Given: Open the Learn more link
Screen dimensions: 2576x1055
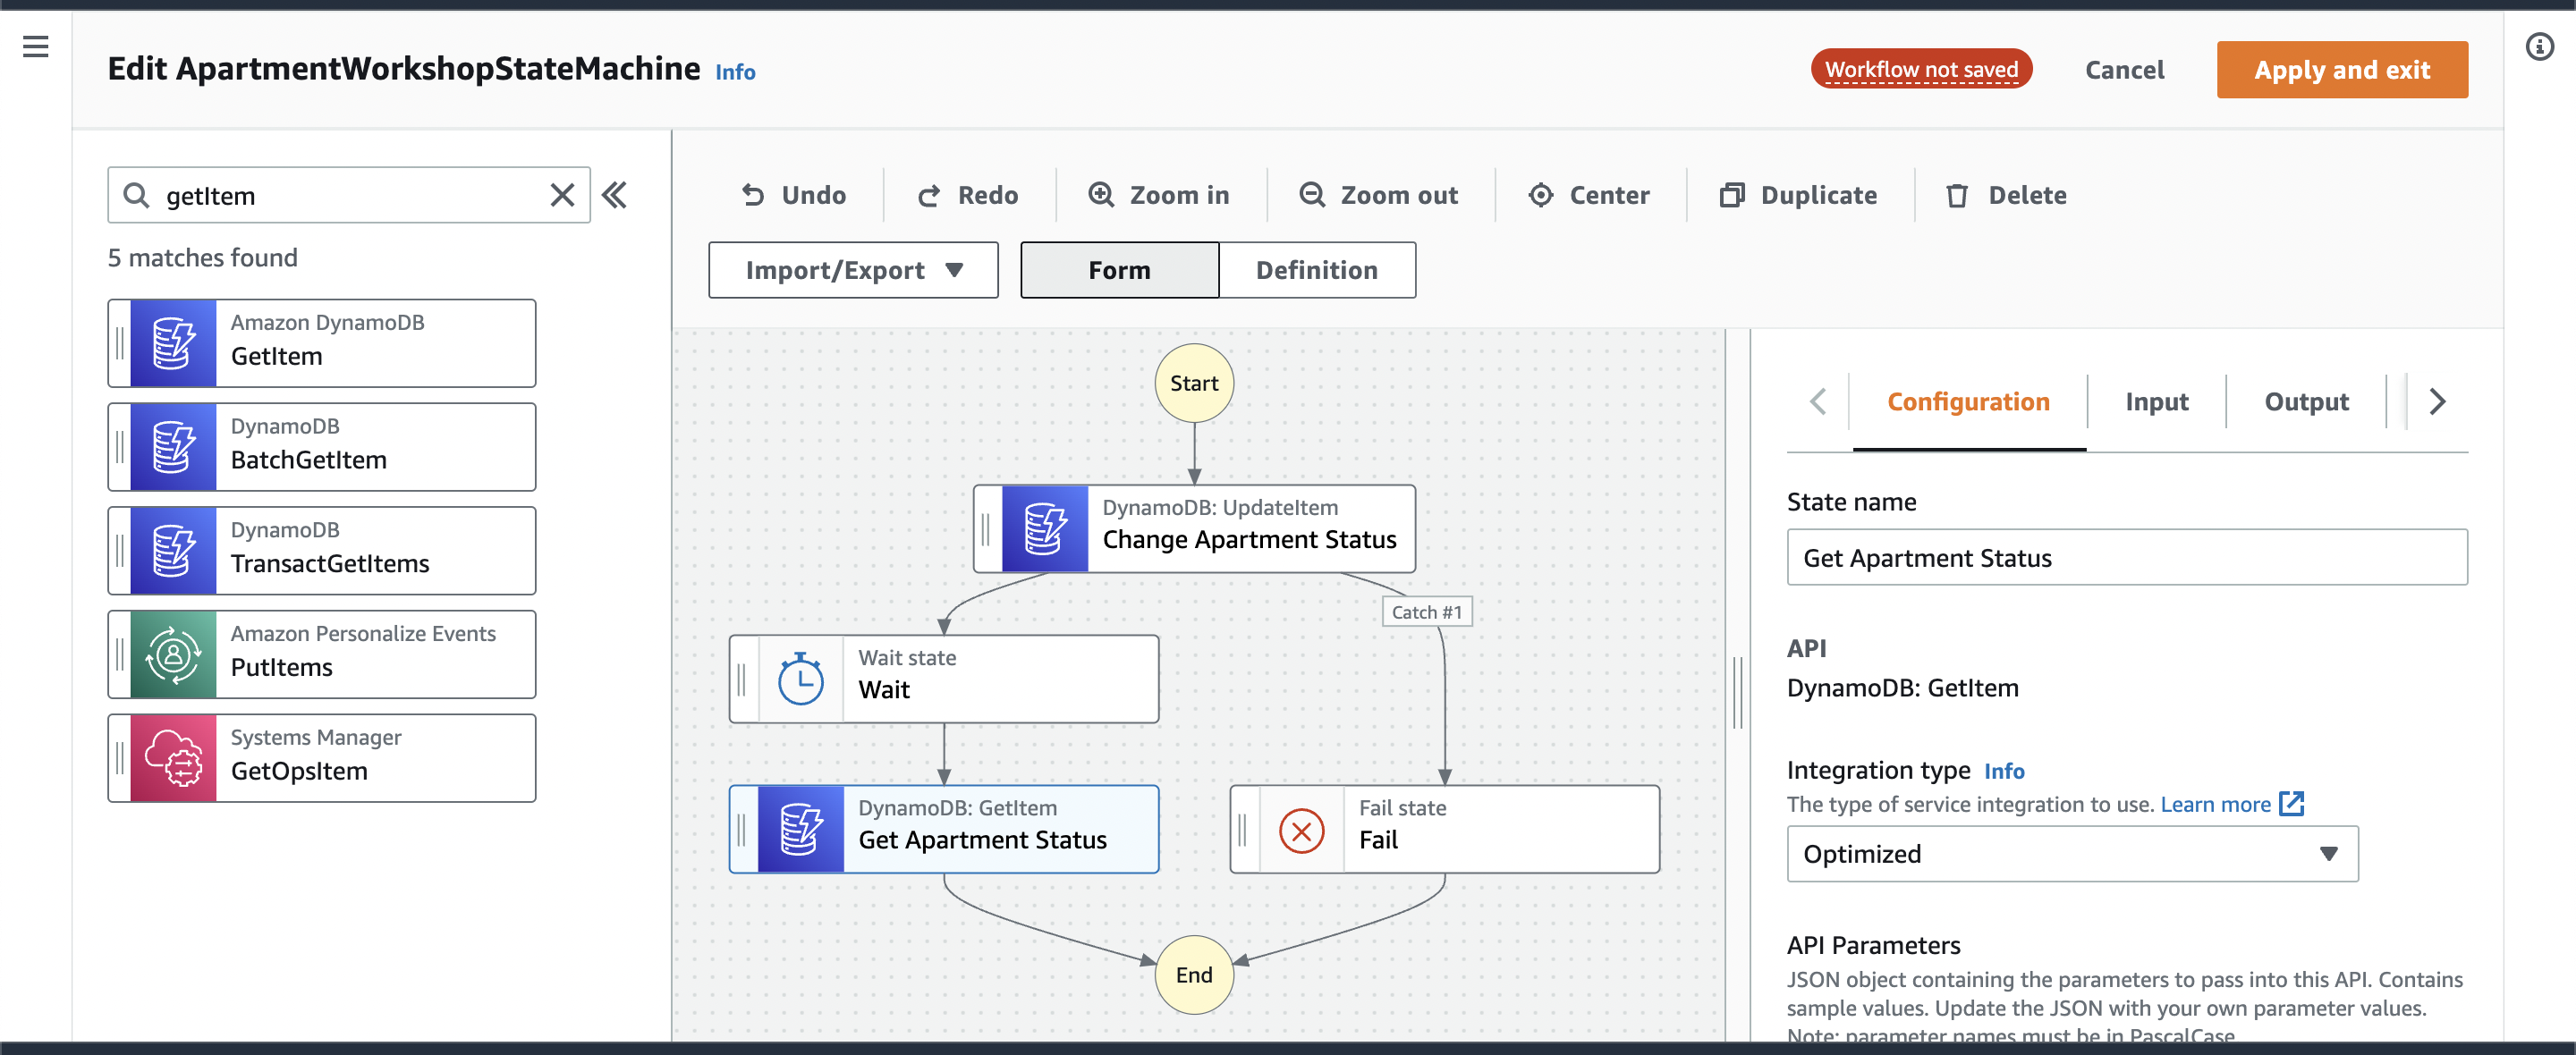Looking at the screenshot, I should [2215, 804].
